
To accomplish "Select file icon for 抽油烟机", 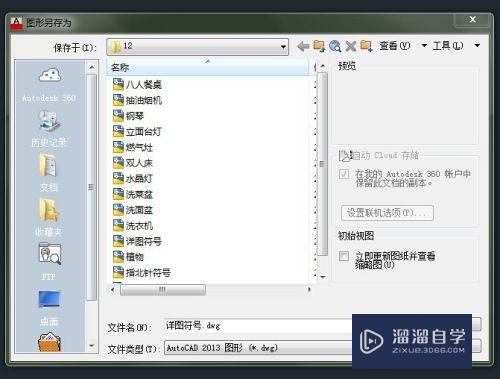I will [x=118, y=100].
